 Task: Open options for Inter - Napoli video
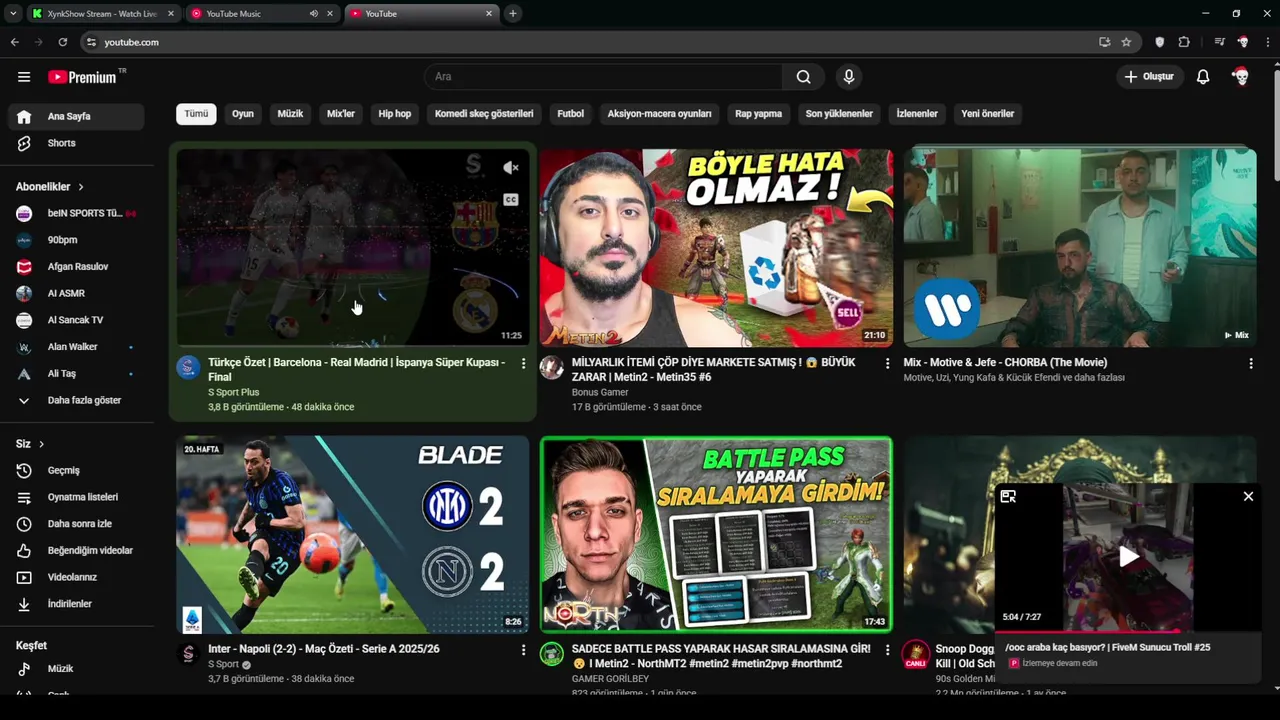pyautogui.click(x=523, y=650)
